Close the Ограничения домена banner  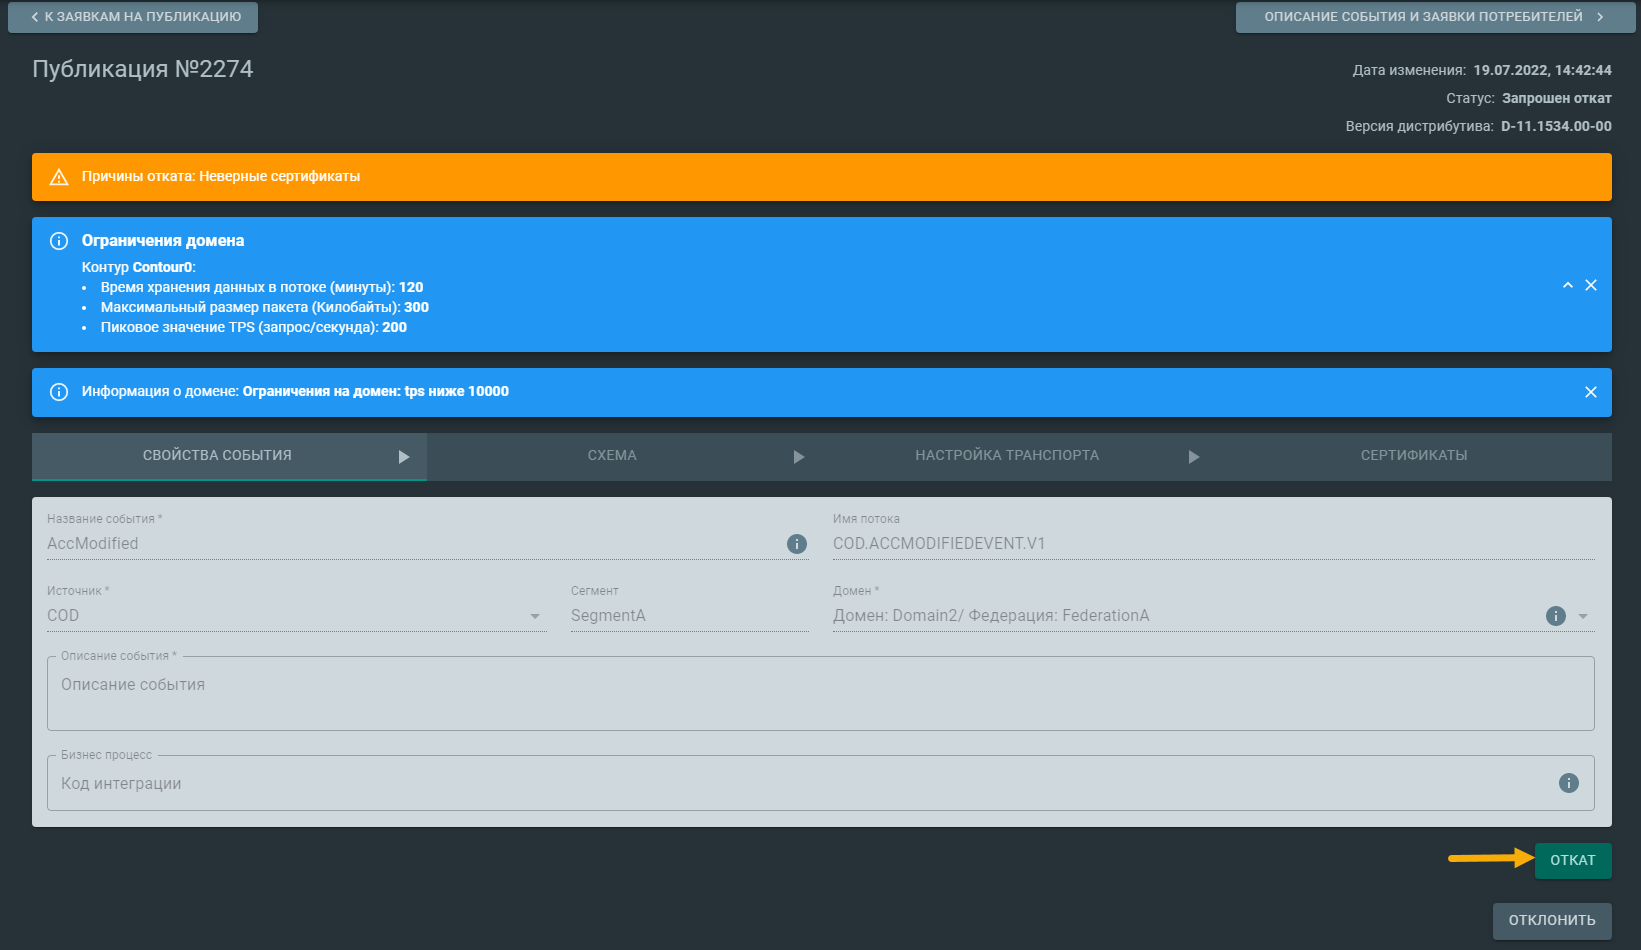1590,285
